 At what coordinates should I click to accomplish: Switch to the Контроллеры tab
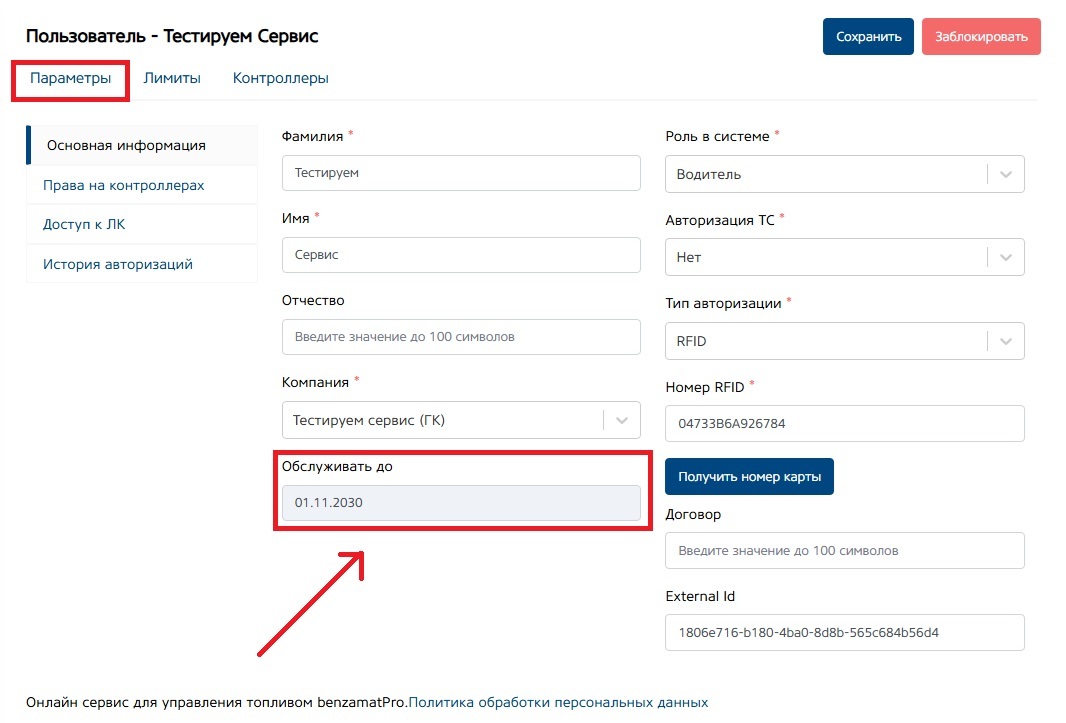pyautogui.click(x=280, y=79)
